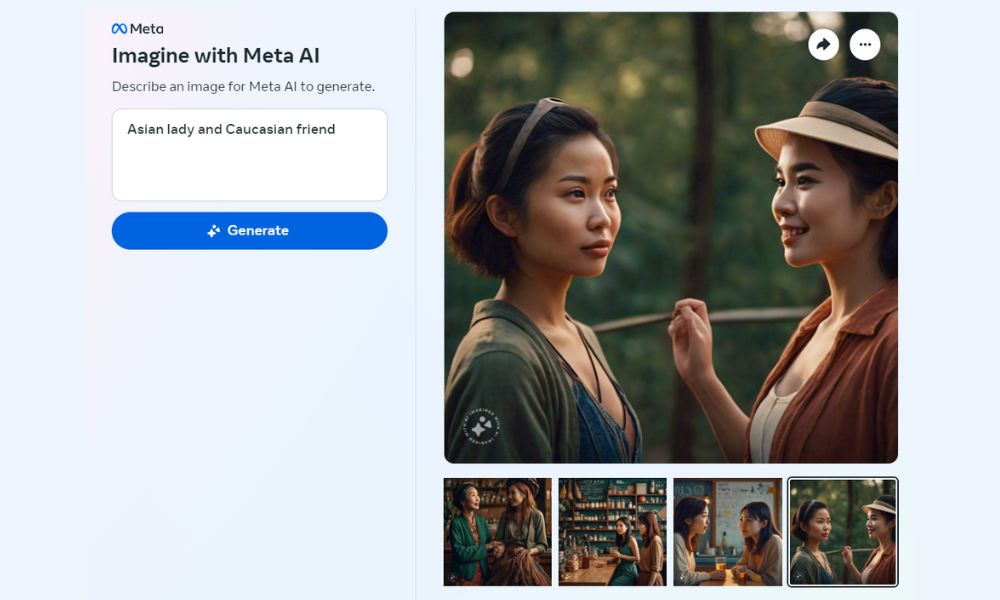Select the first thumbnail with green jacket
Screen dimensions: 1000x600
click(x=497, y=531)
